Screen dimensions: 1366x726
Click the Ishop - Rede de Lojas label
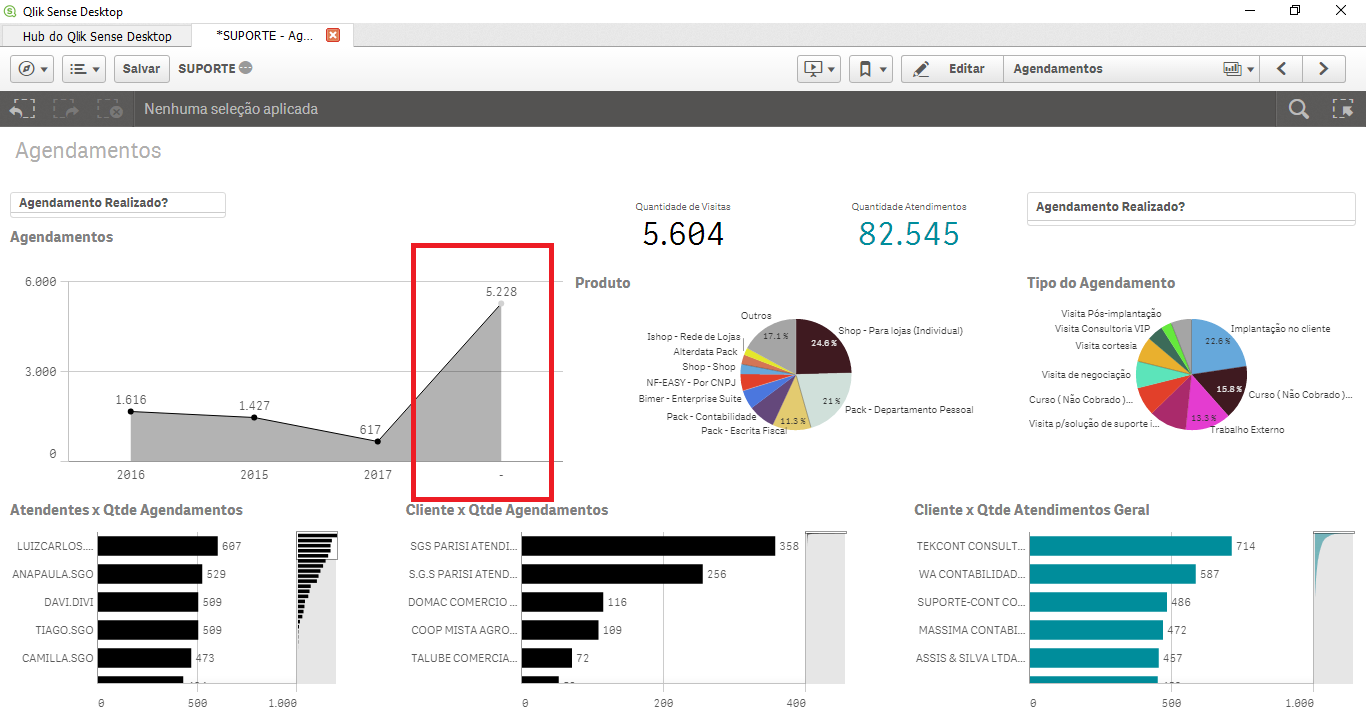point(694,337)
